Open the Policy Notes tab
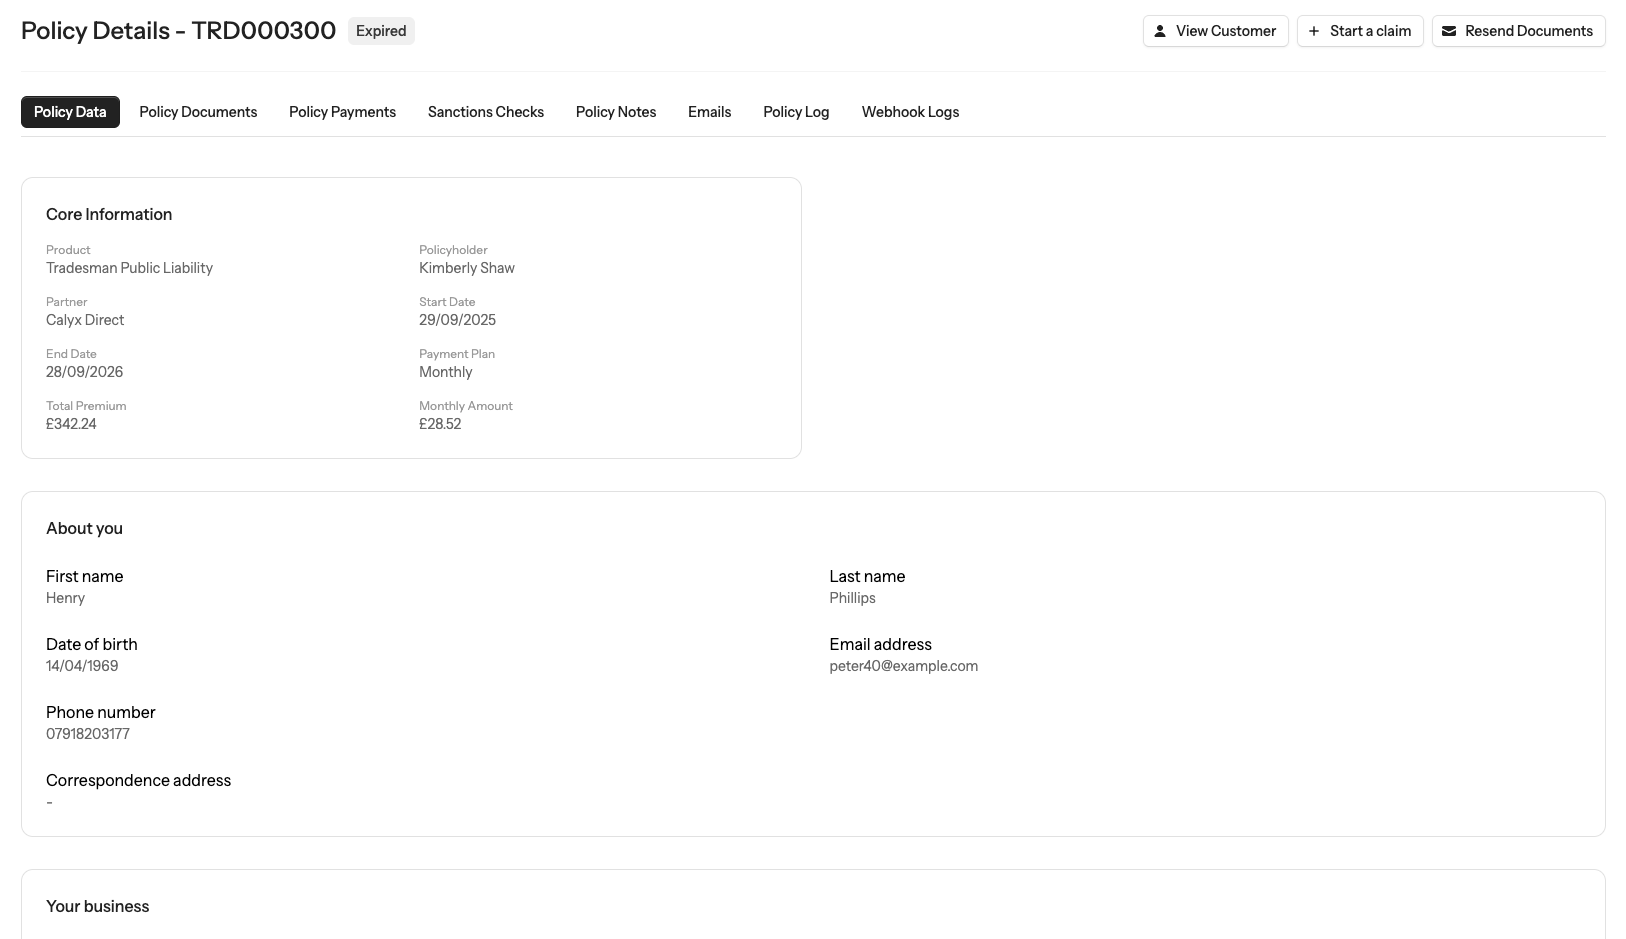The width and height of the screenshot is (1626, 939). pyautogui.click(x=616, y=112)
